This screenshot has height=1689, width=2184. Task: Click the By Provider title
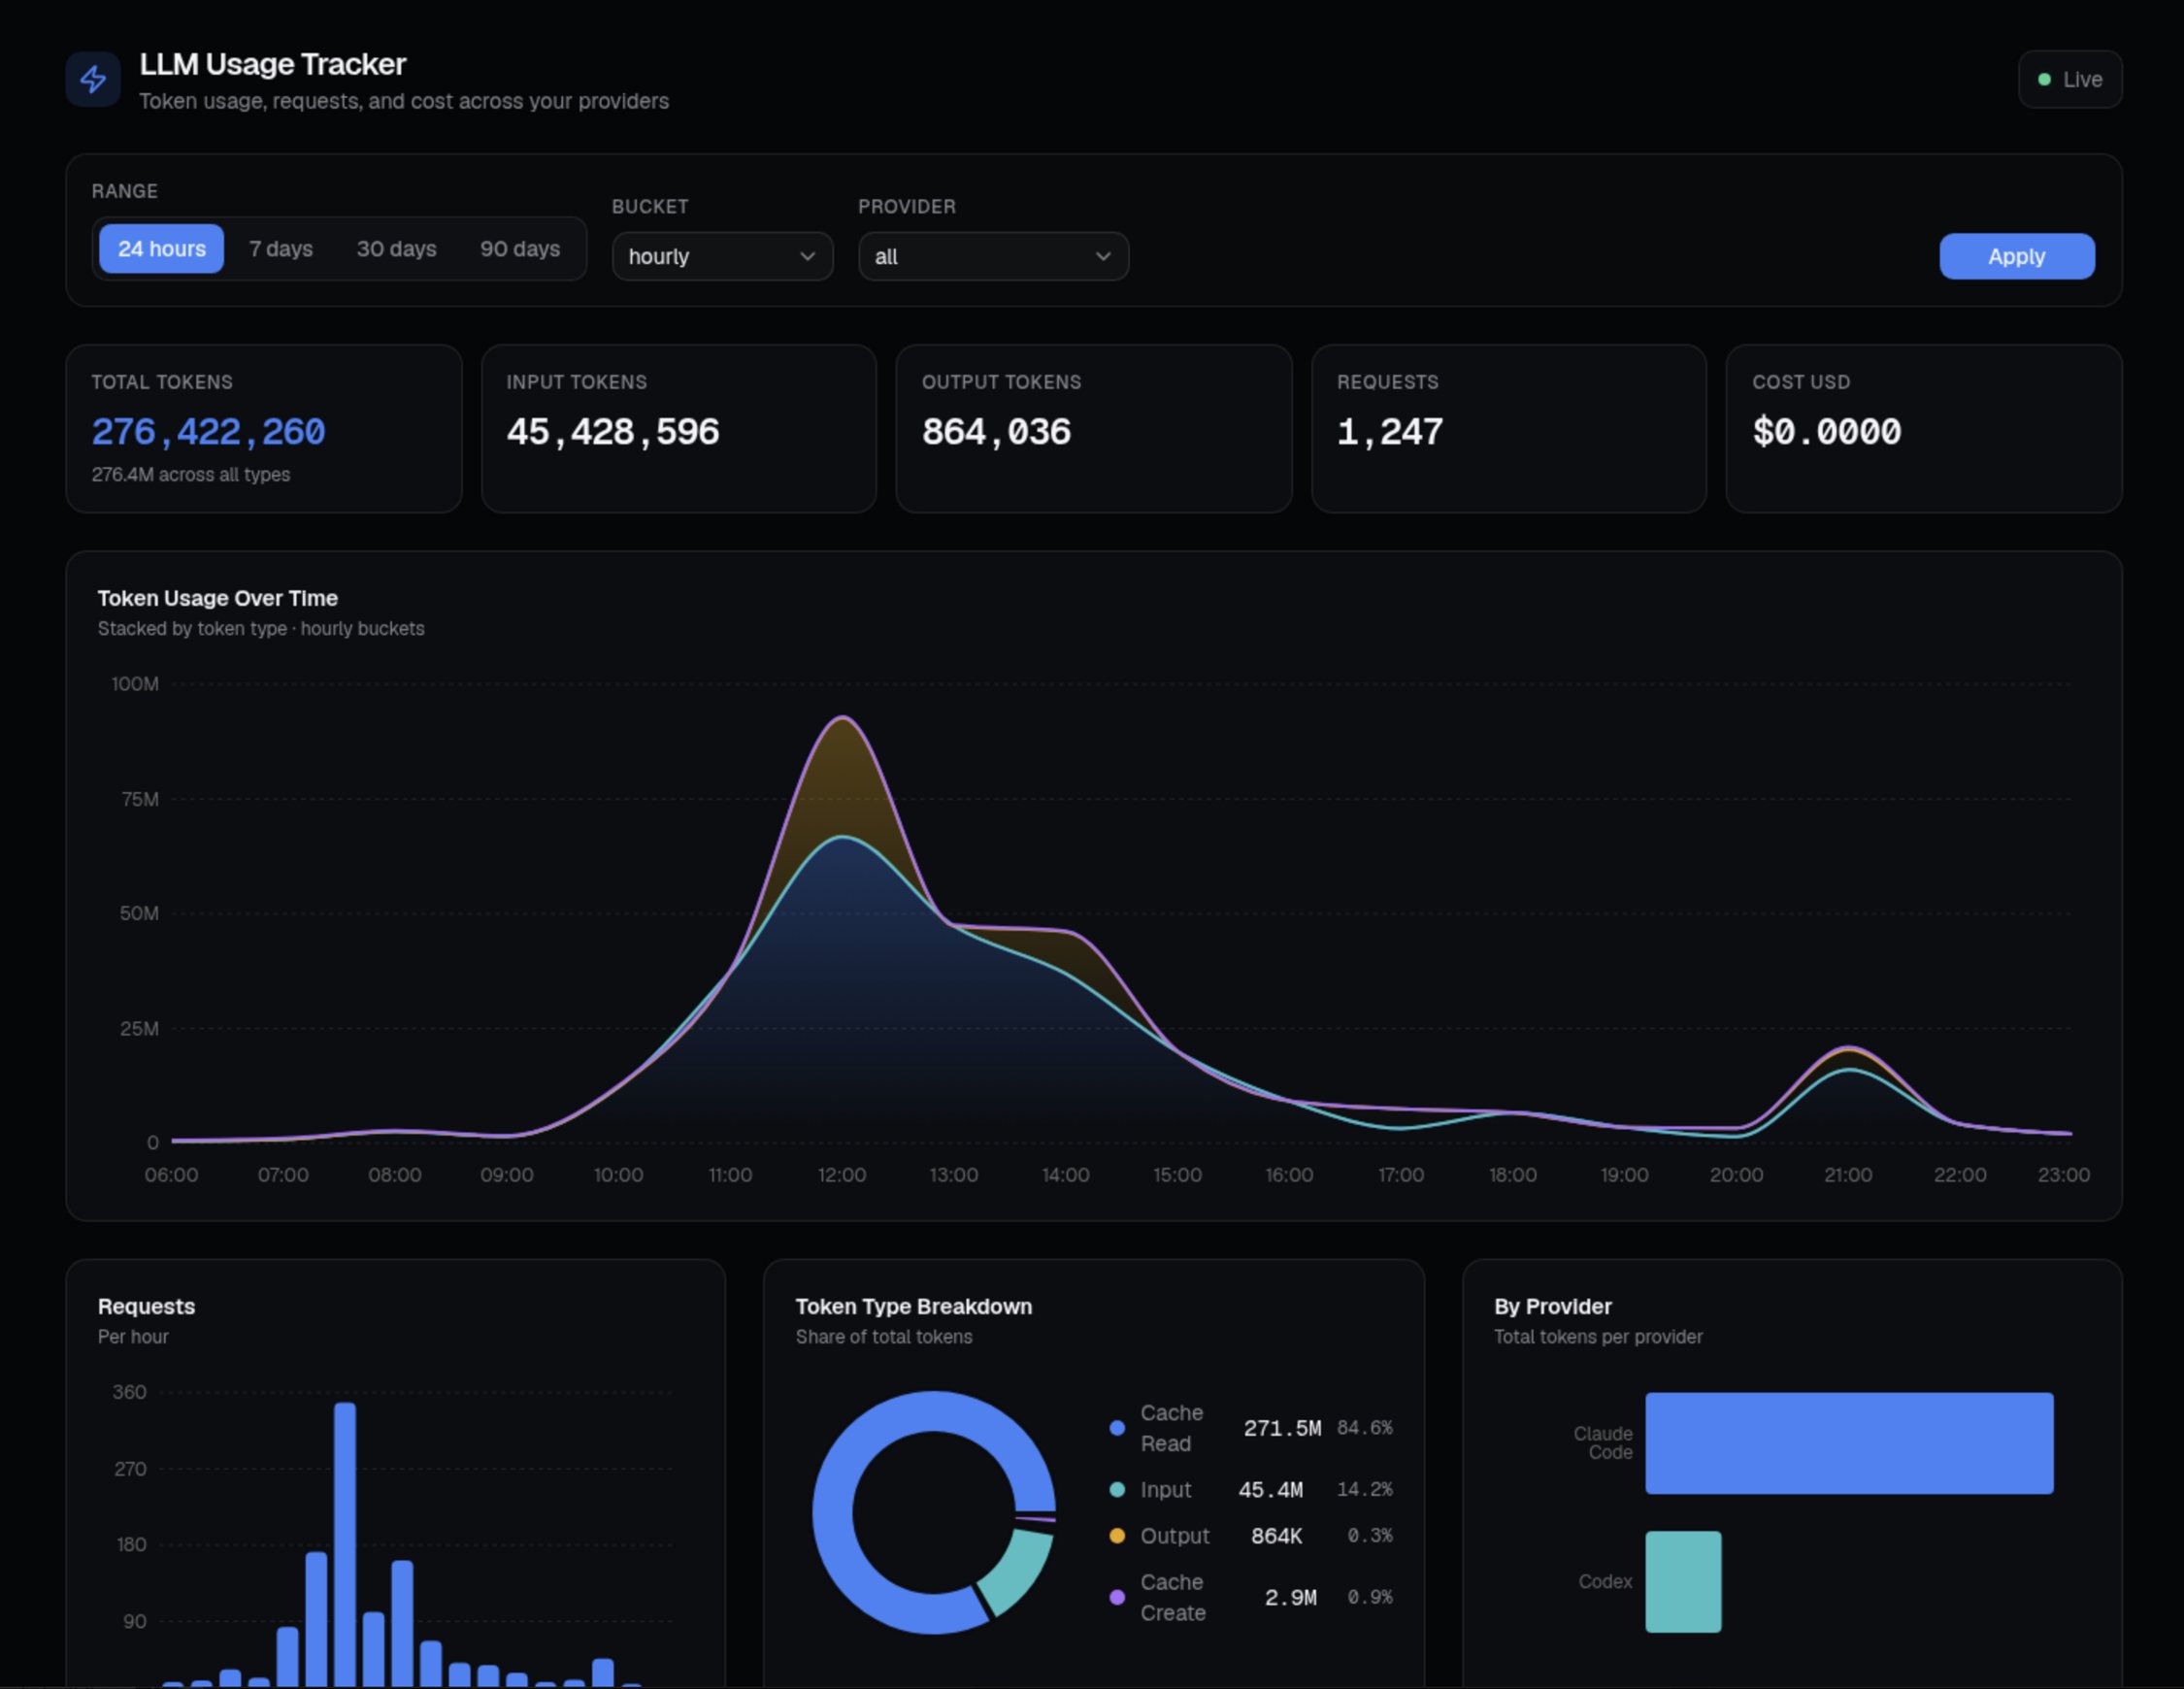(1552, 1306)
